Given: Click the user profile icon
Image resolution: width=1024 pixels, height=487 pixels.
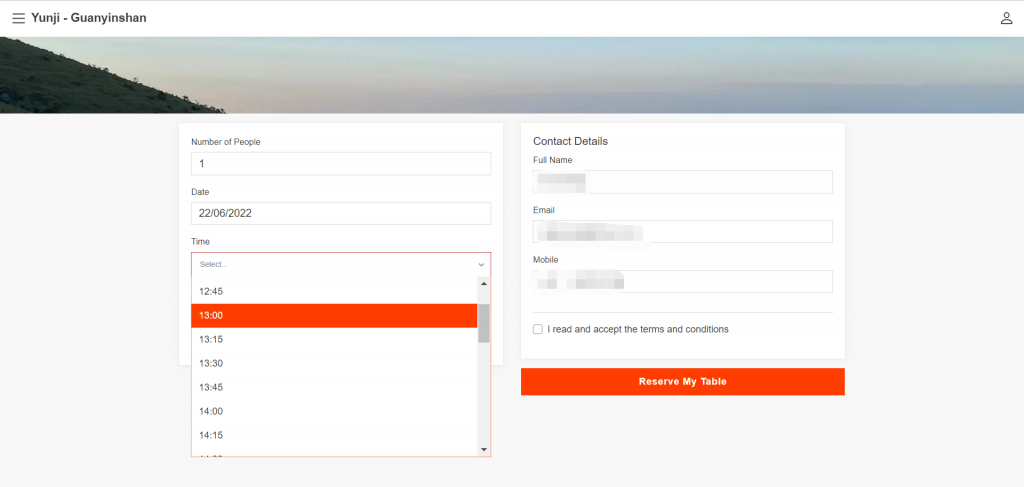Looking at the screenshot, I should pyautogui.click(x=1006, y=18).
